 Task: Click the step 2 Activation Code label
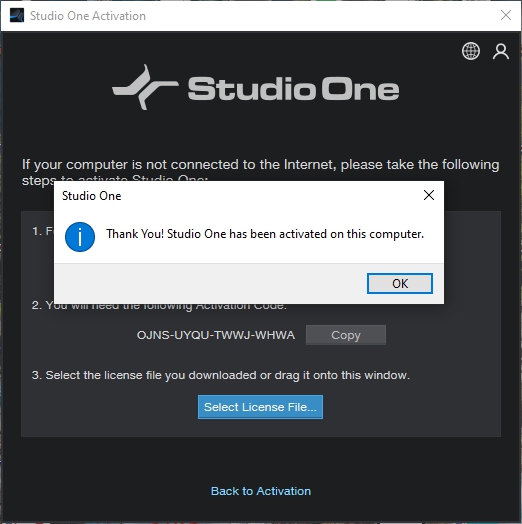pyautogui.click(x=159, y=306)
